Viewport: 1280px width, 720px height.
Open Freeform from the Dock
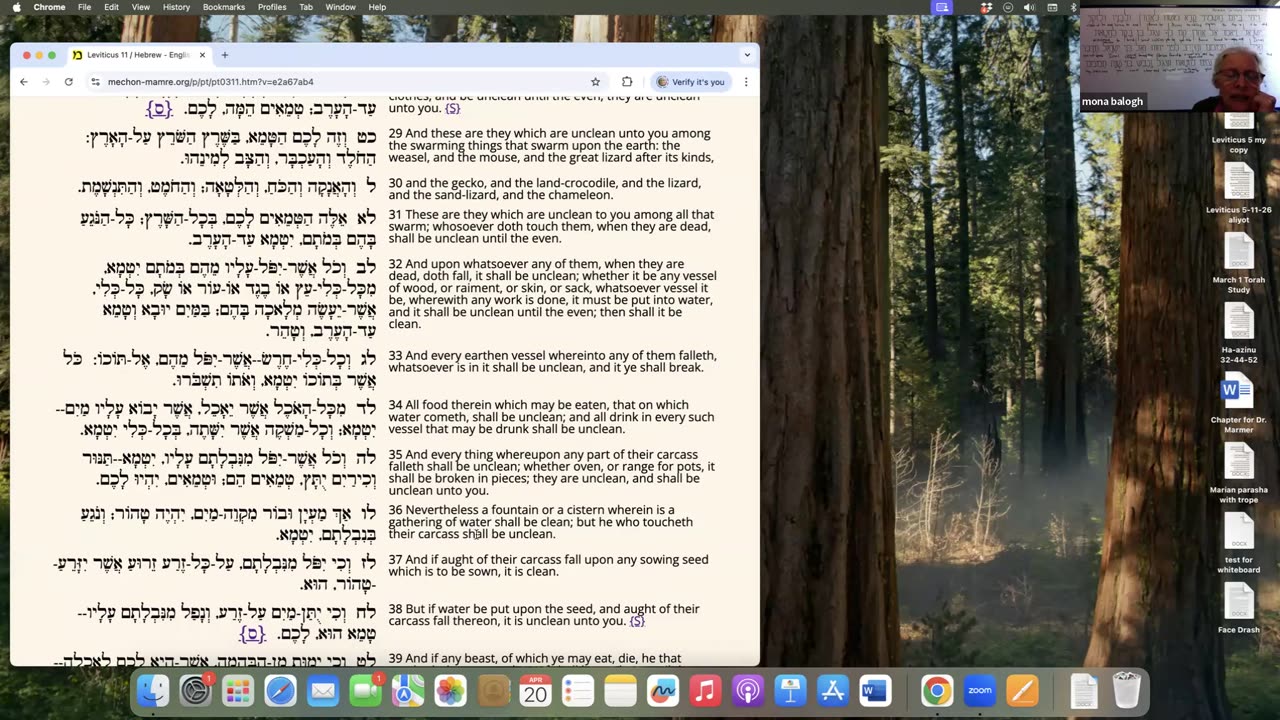tap(663, 690)
